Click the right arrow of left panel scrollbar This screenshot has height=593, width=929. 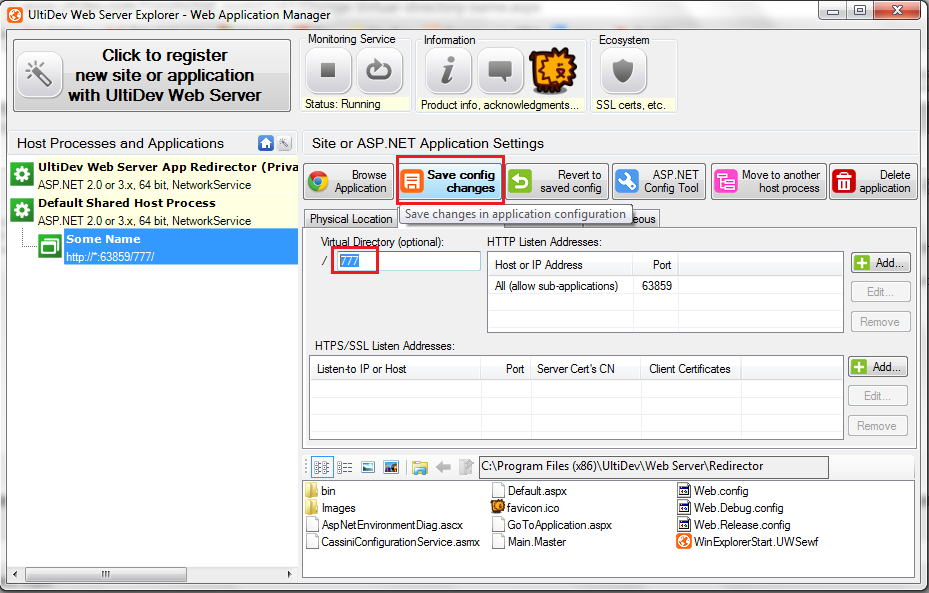click(x=289, y=574)
